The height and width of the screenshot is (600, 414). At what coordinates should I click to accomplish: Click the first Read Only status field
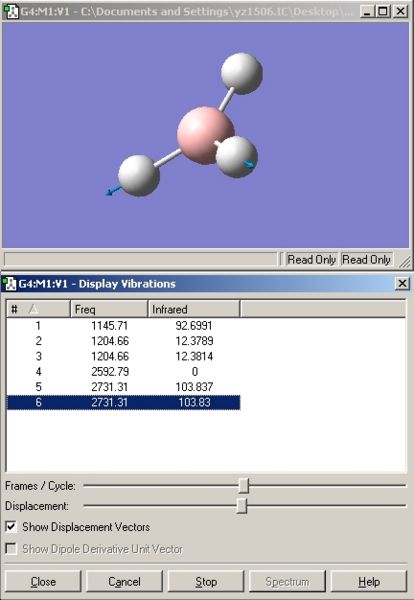[x=311, y=260]
